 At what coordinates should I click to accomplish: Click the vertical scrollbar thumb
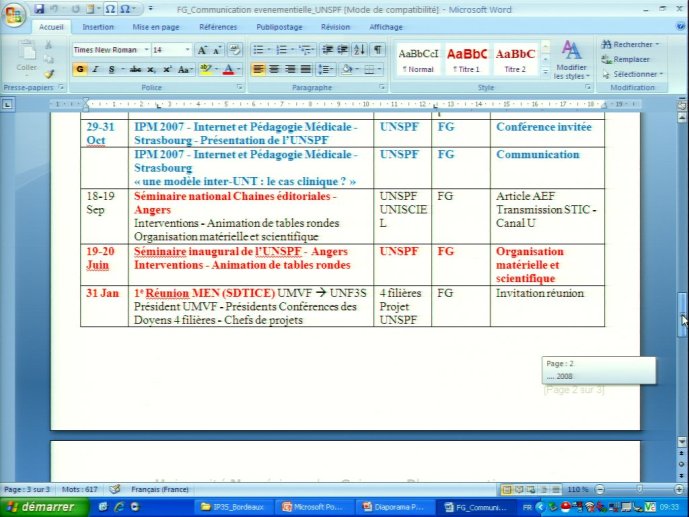pos(682,315)
